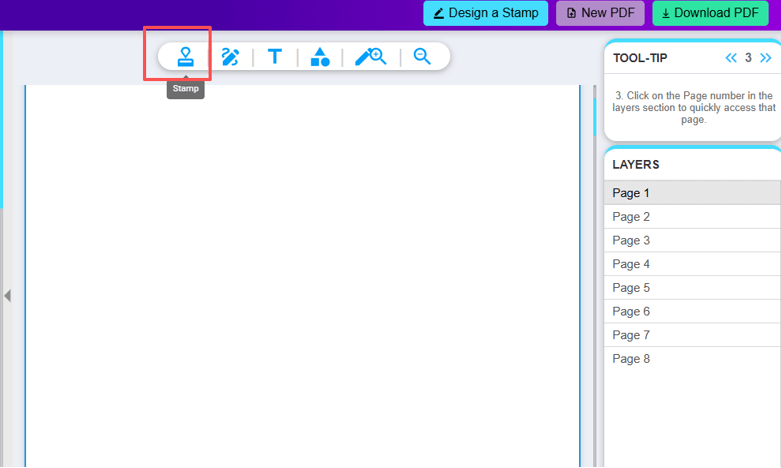
Task: Collapse the left side panel arrow
Action: 7,296
